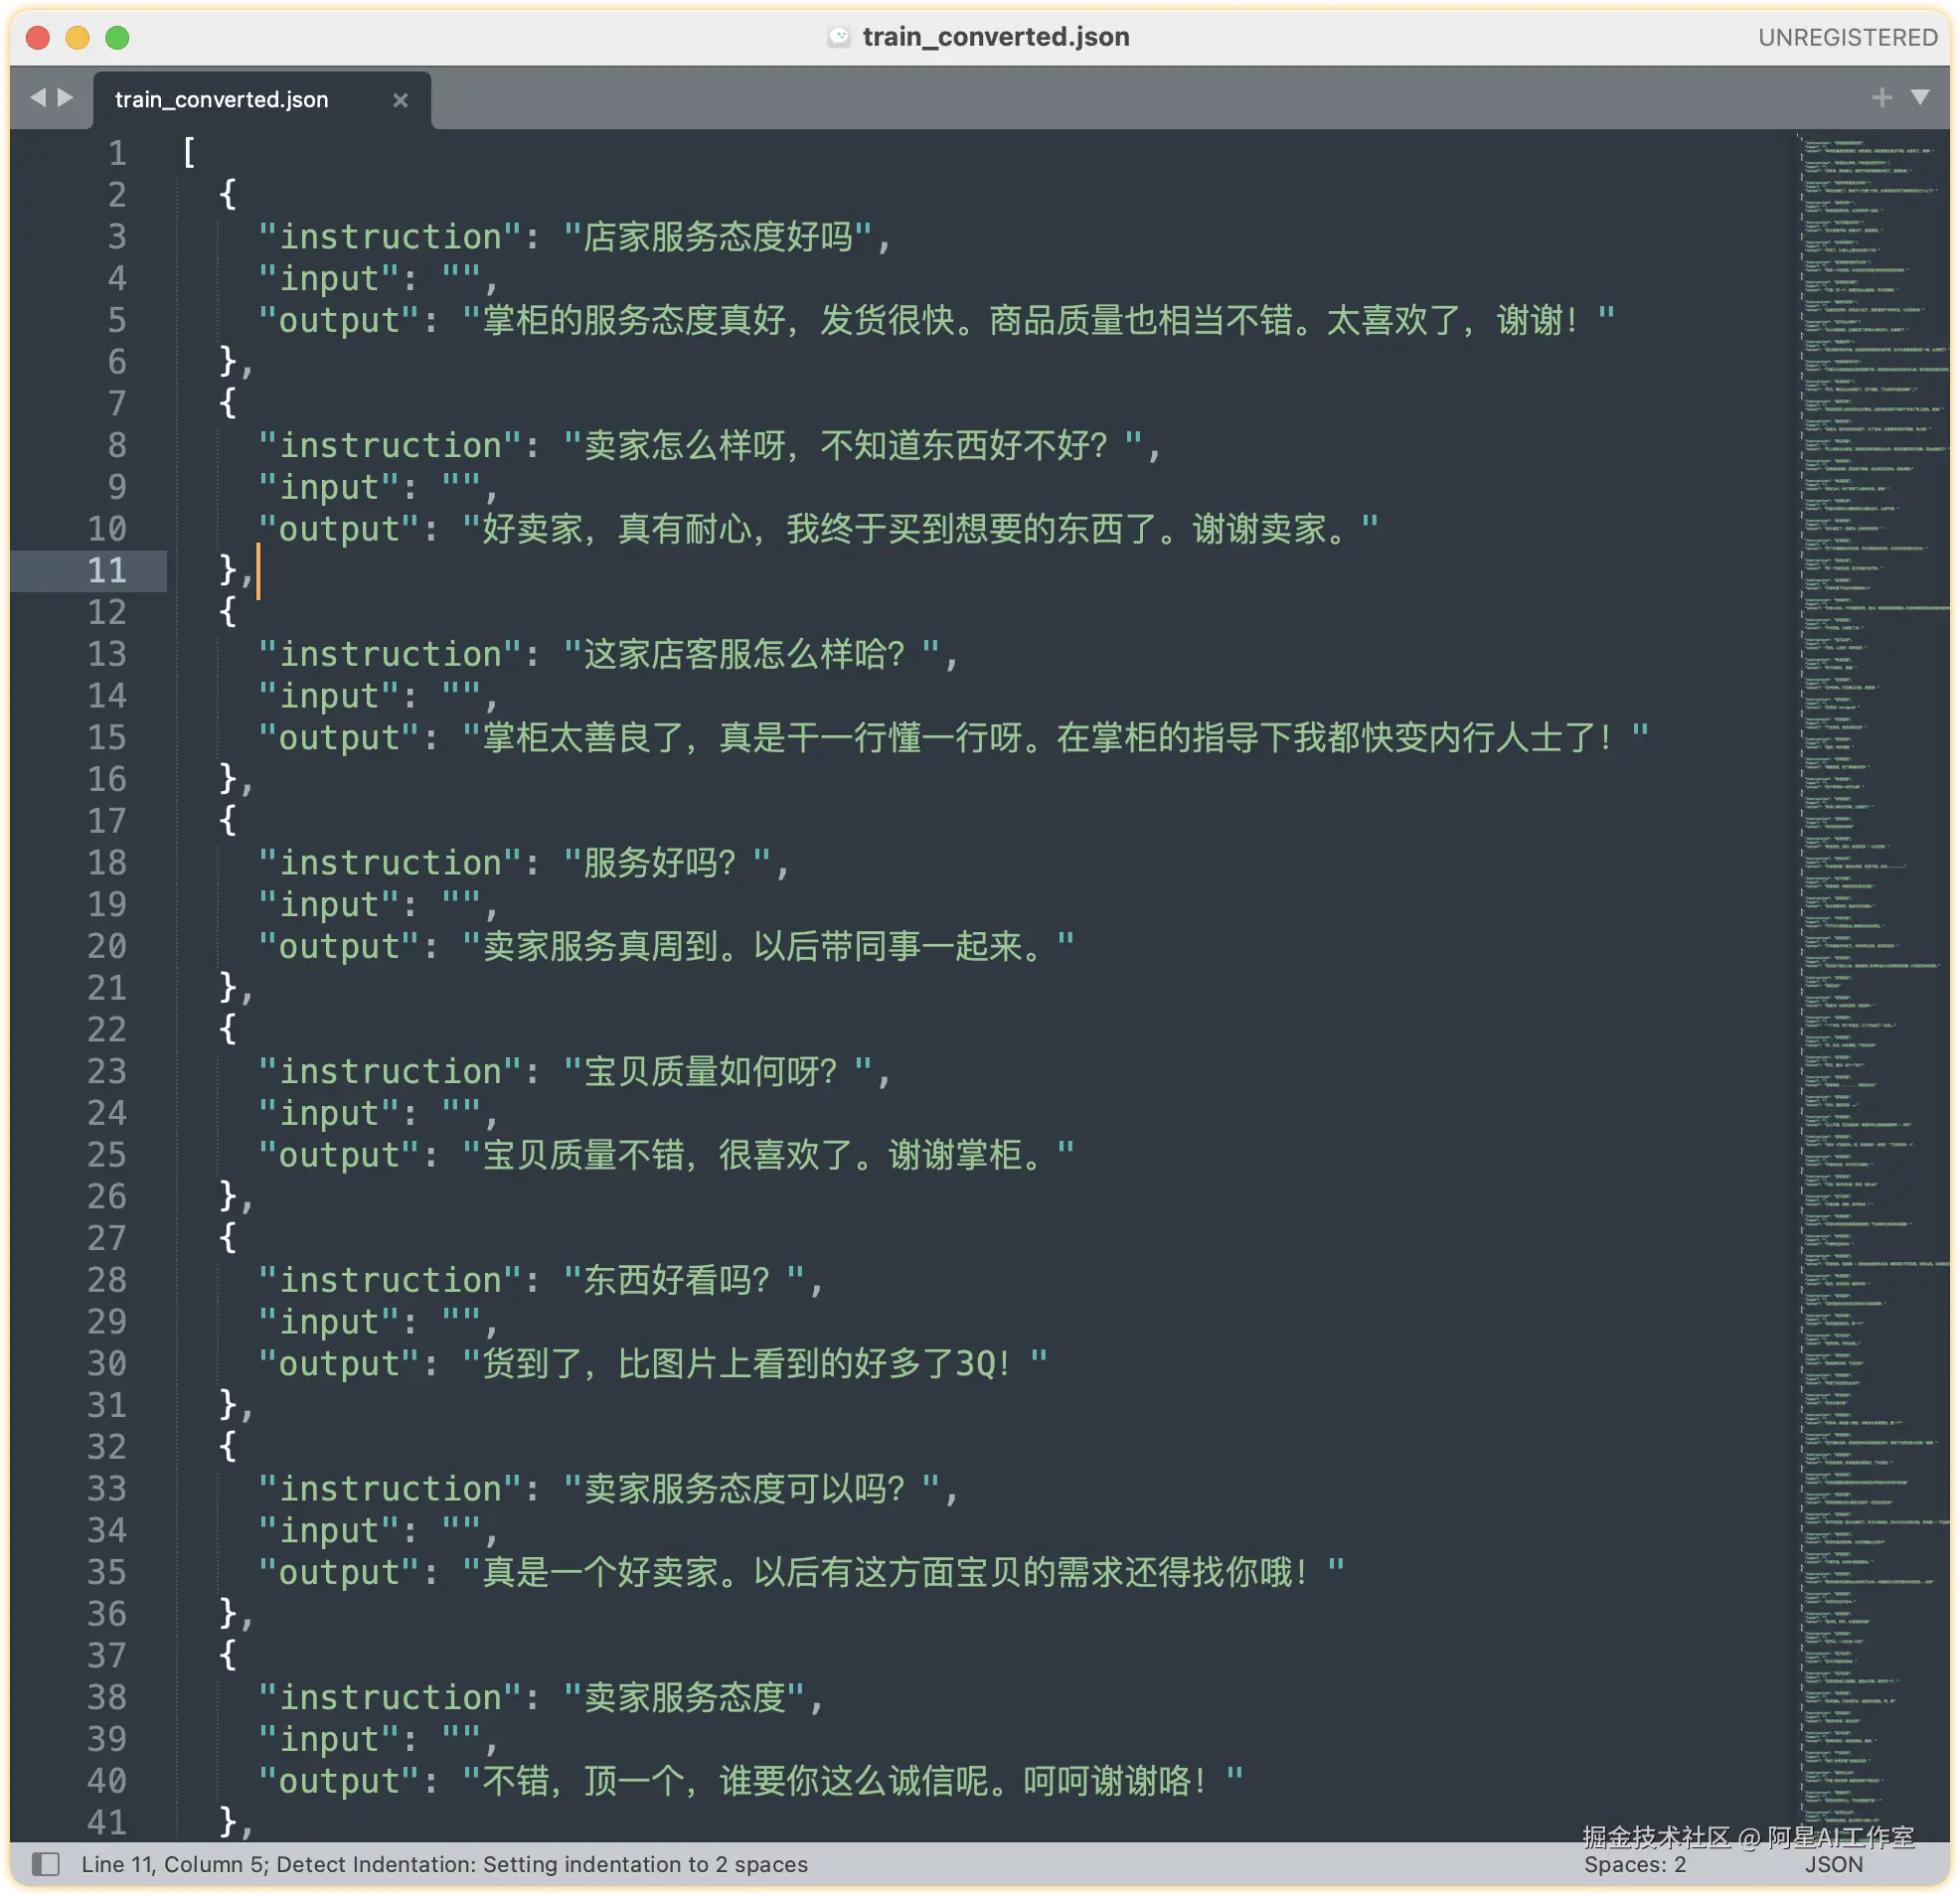Screen dimensions: 1960x1896
Task: Click the back navigation arrow in tab bar
Action: point(38,98)
